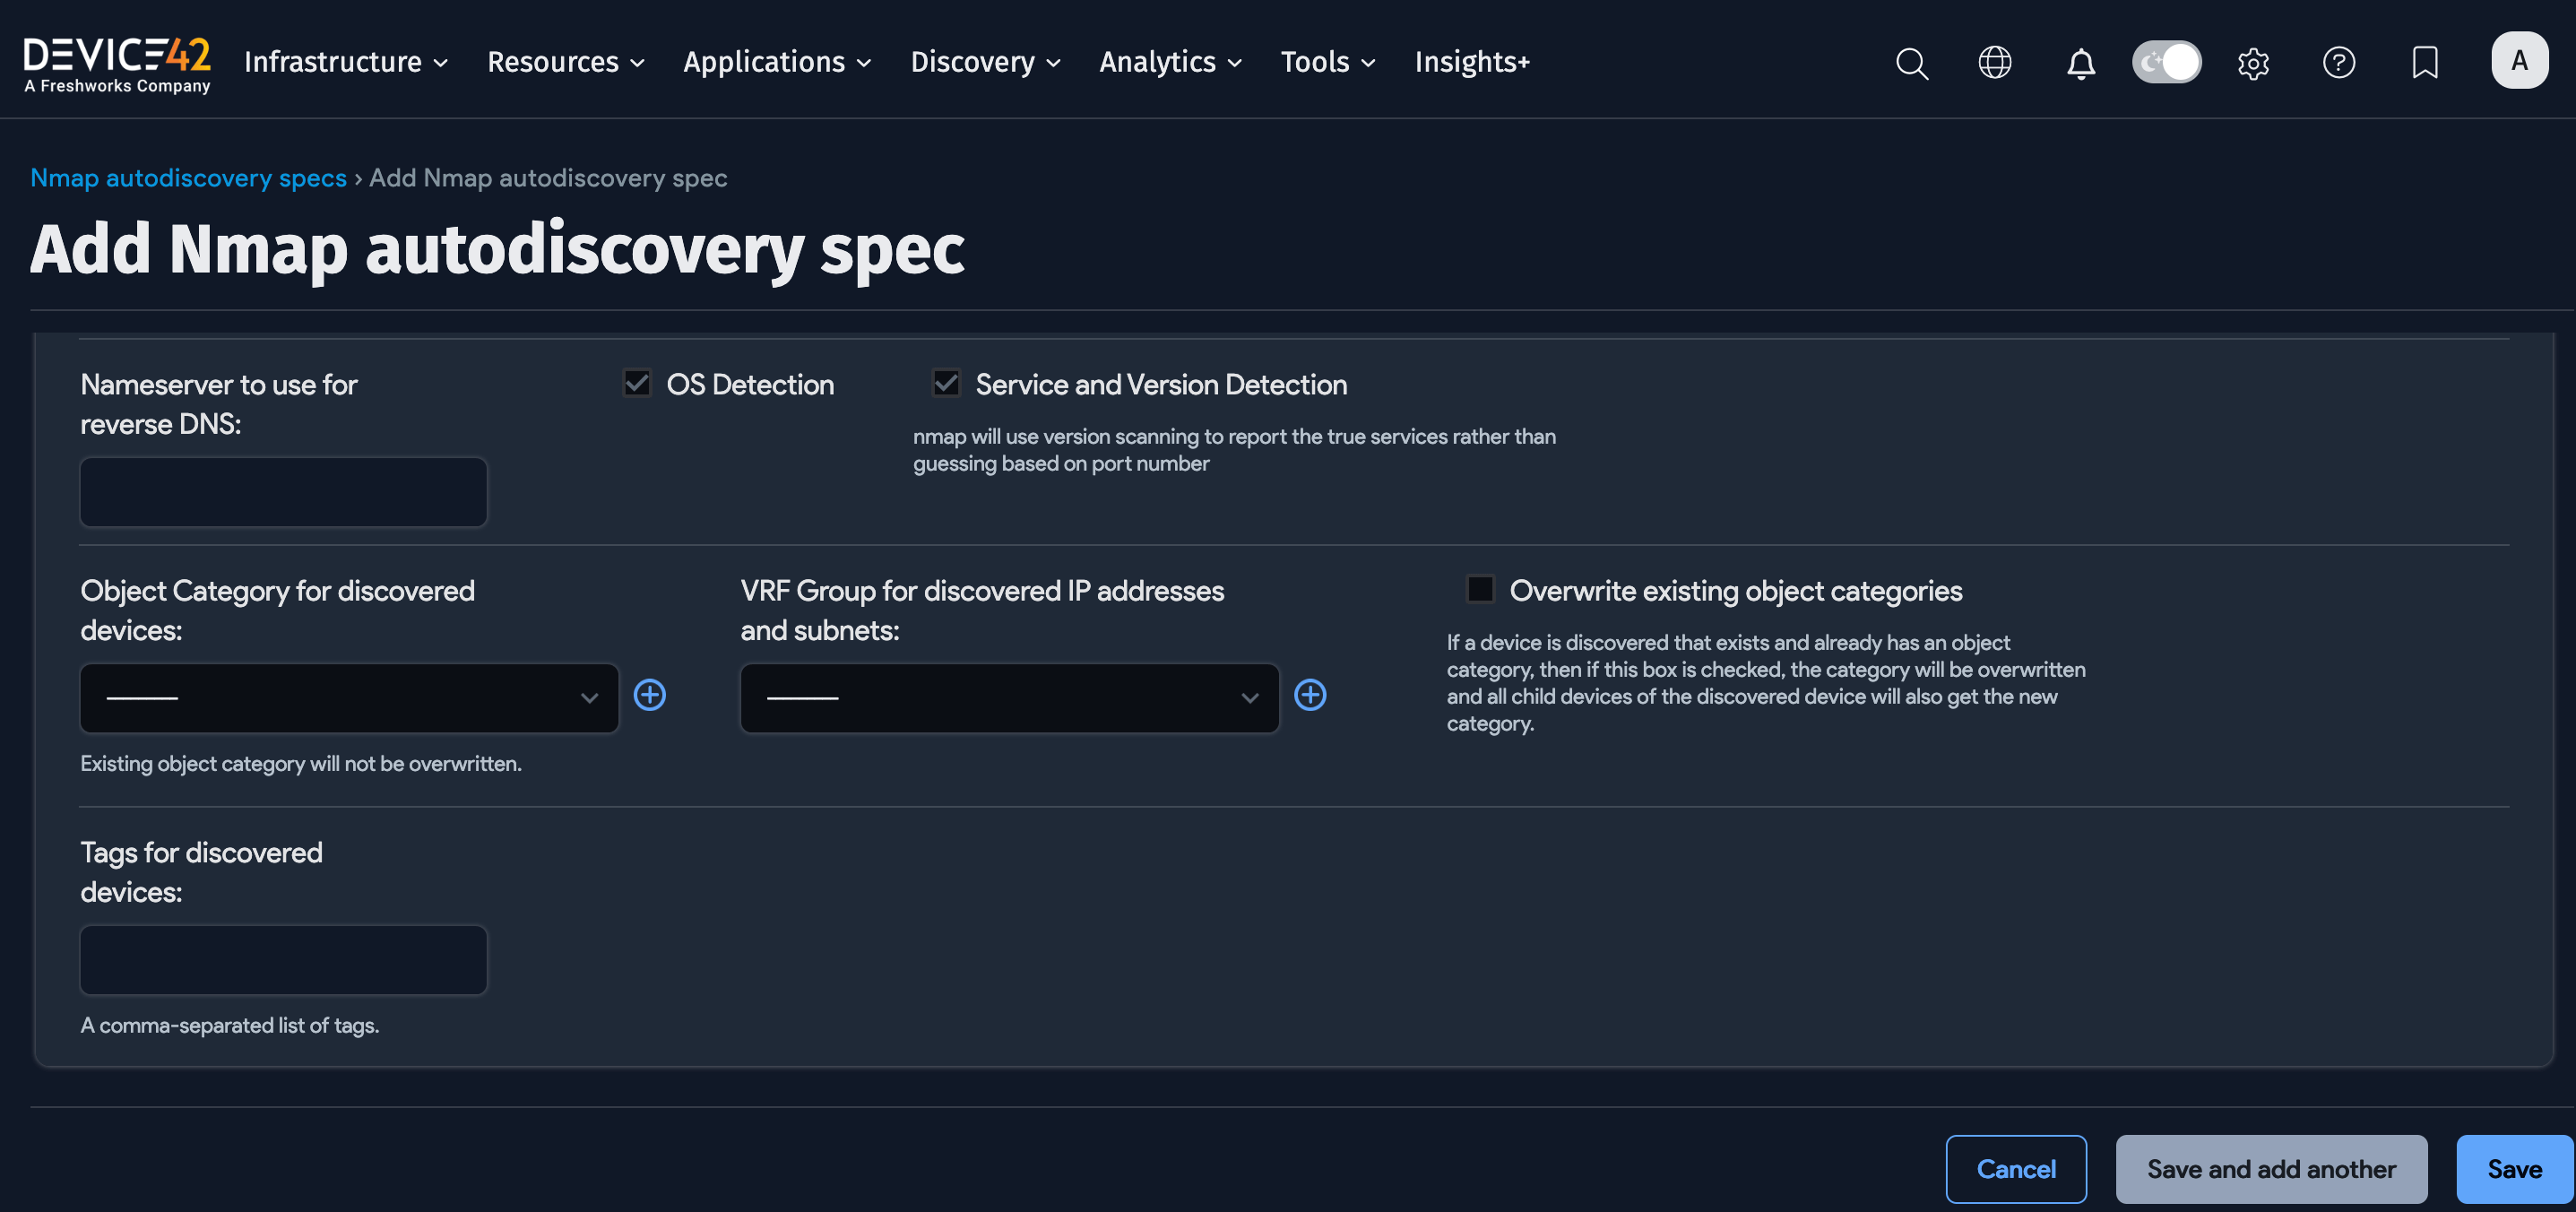Viewport: 2576px width, 1212px height.
Task: Open the VRF Group dropdown
Action: pyautogui.click(x=1008, y=697)
